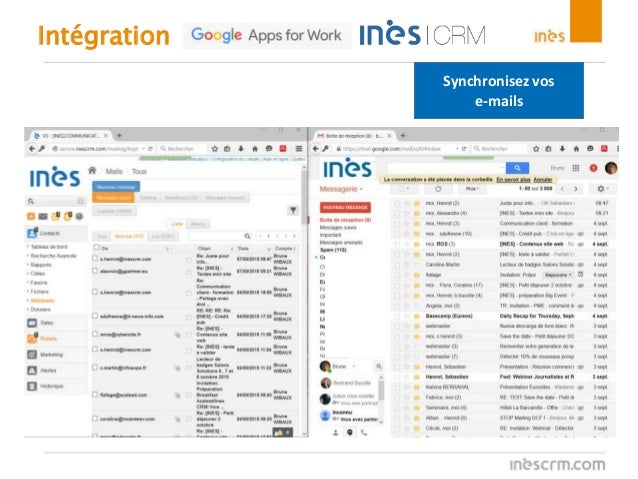Go to next page of Gmail messages
This screenshot has height=479, width=638.
click(576, 189)
